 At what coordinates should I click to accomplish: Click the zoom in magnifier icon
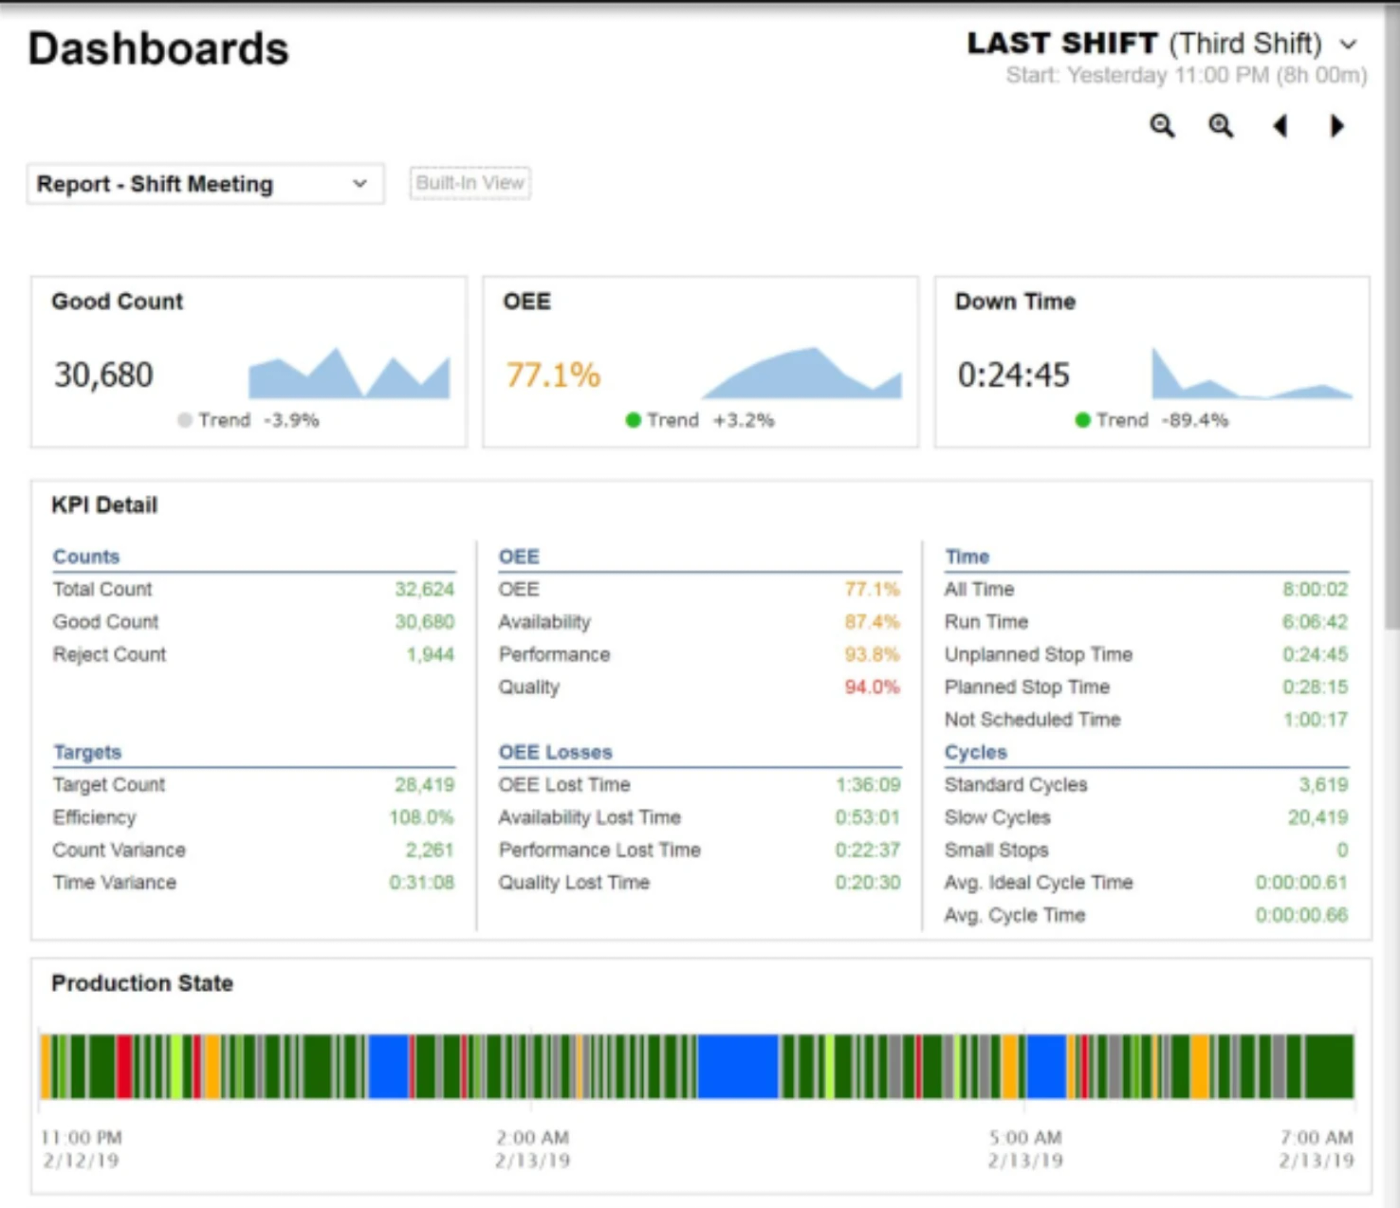click(x=1221, y=126)
